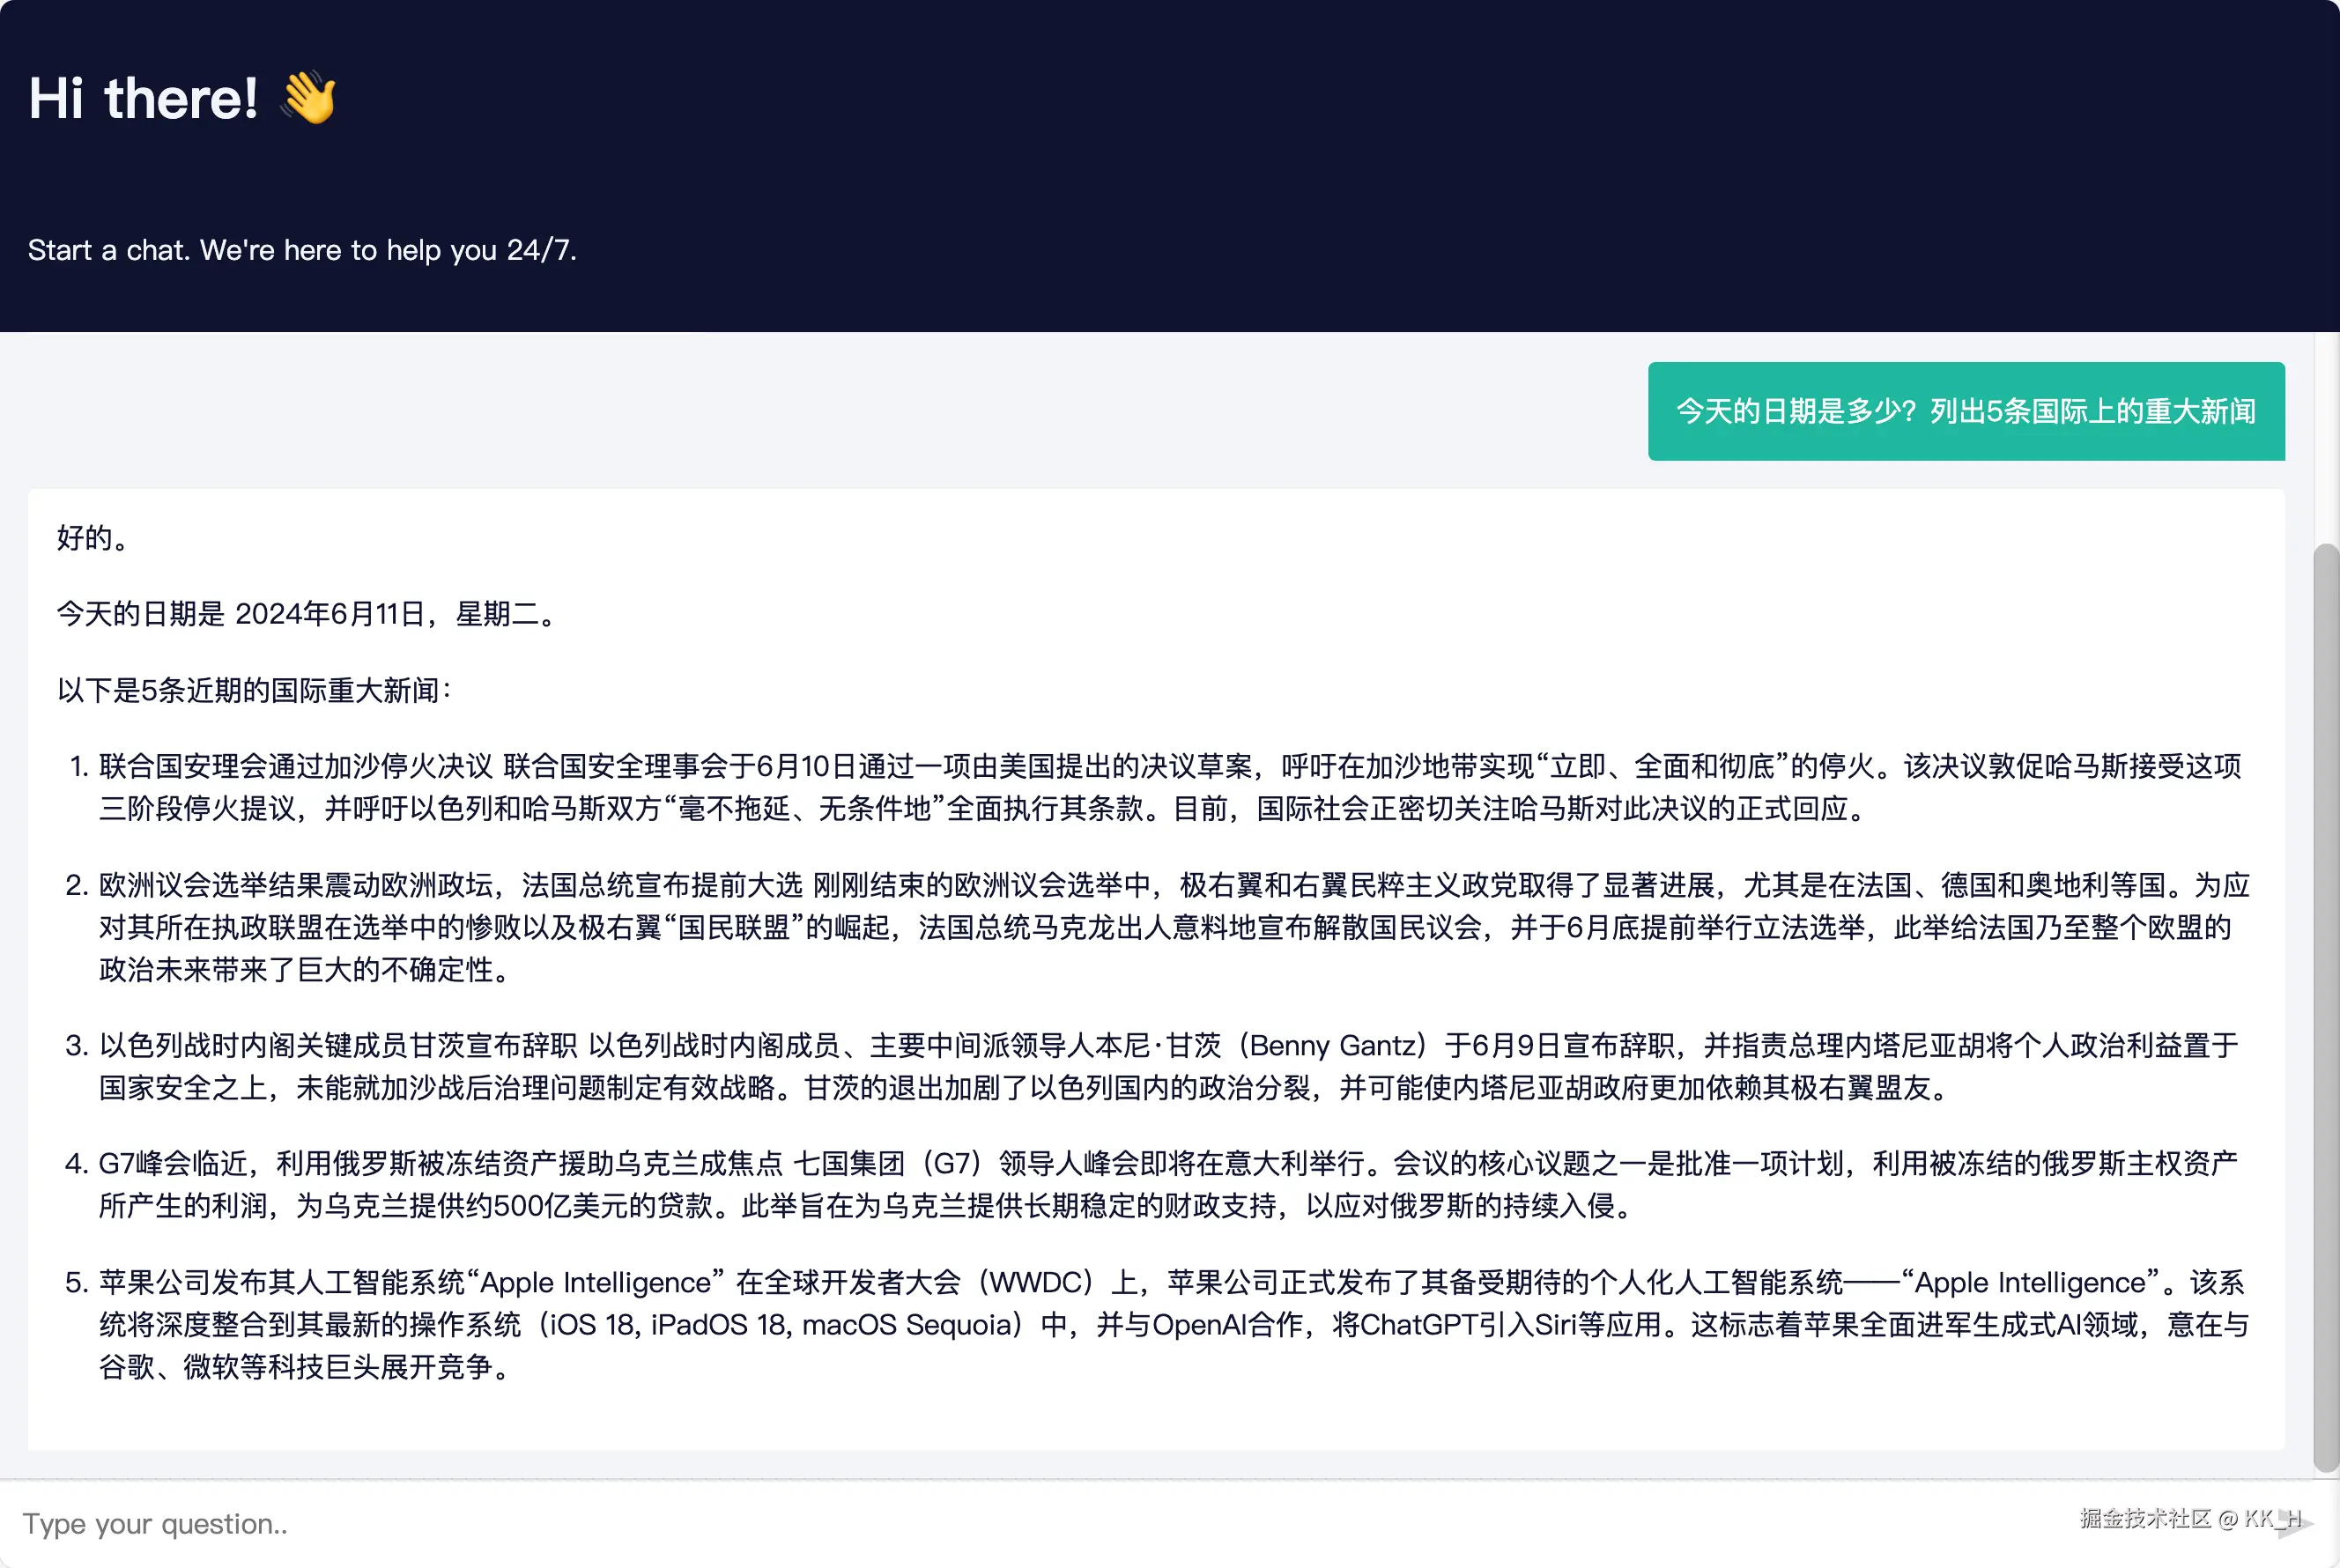
Task: Click the waving hand emoji
Action: [309, 98]
